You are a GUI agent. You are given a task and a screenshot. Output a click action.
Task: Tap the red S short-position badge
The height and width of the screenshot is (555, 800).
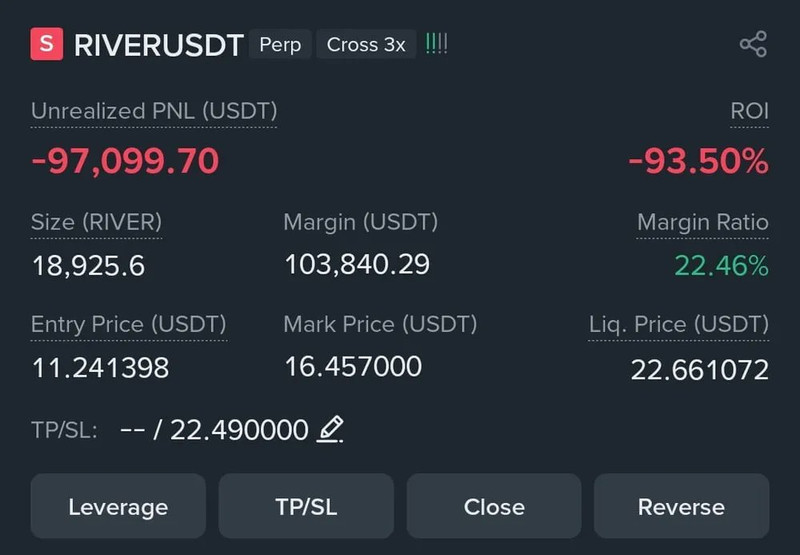[47, 44]
